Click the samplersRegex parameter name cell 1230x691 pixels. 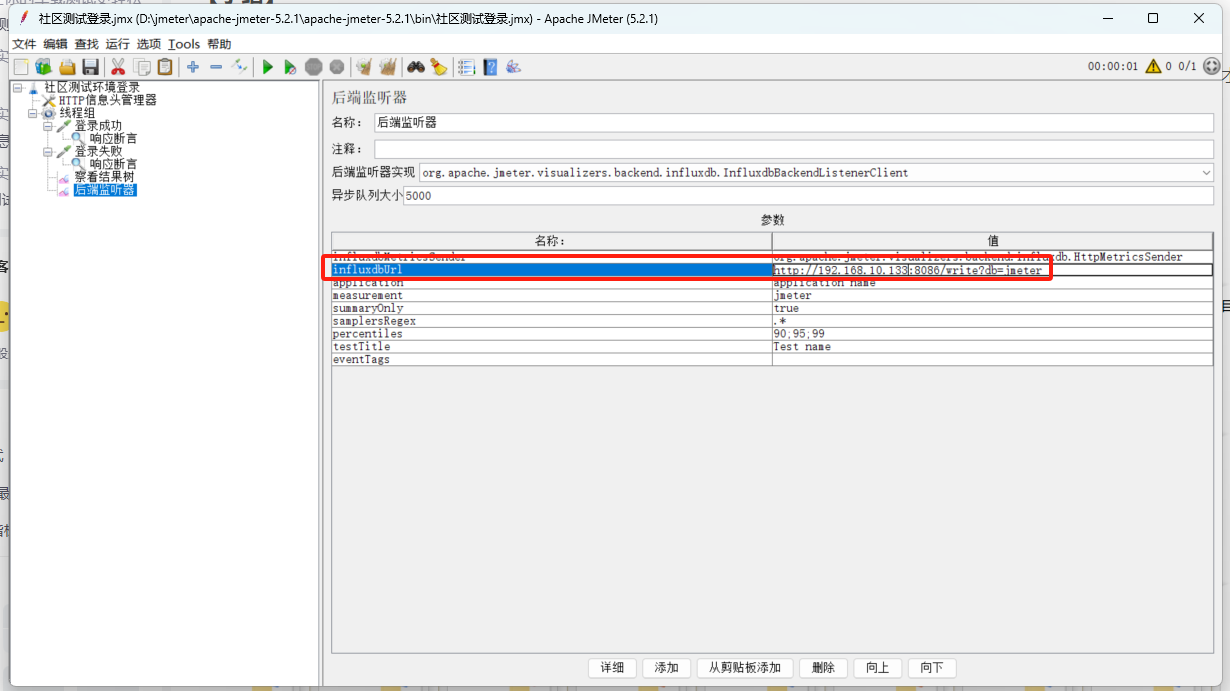[552, 321]
